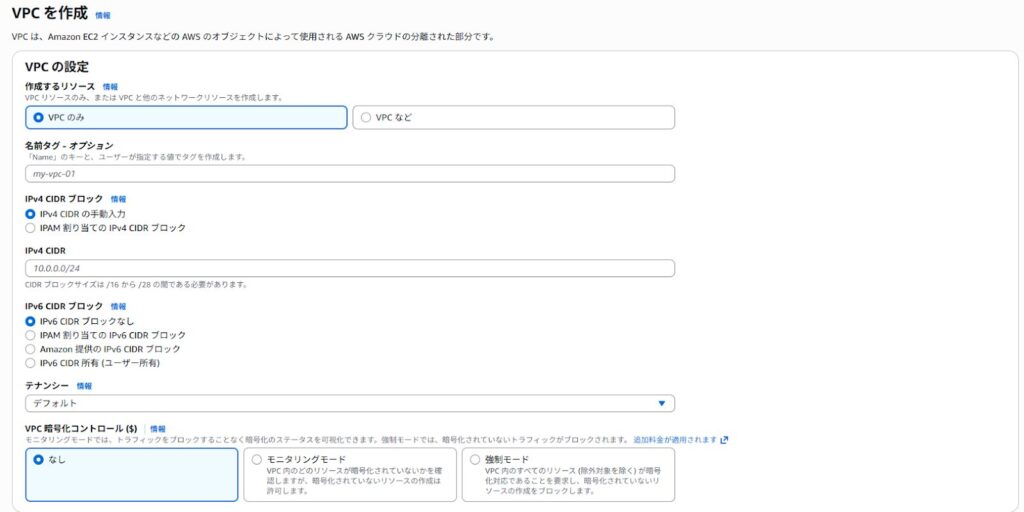Click the external link icon beside 追加料金が適用されます
Image resolution: width=1024 pixels, height=512 pixels.
pos(724,440)
